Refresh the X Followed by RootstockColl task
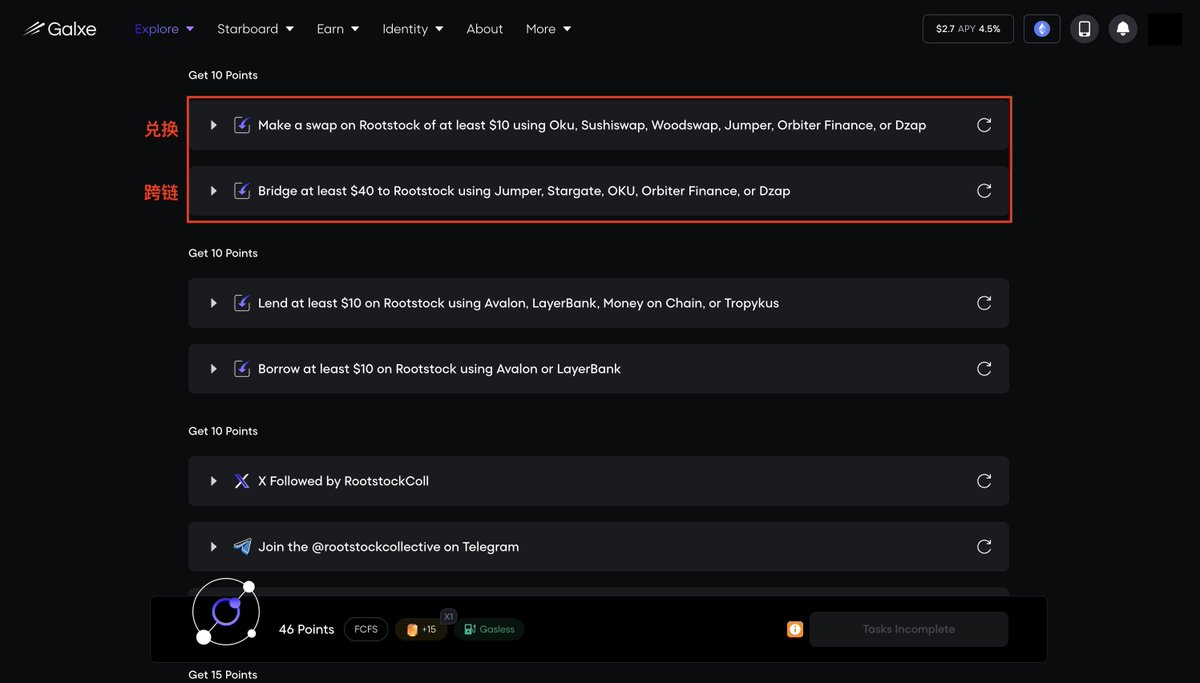This screenshot has width=1200, height=683. [x=984, y=481]
